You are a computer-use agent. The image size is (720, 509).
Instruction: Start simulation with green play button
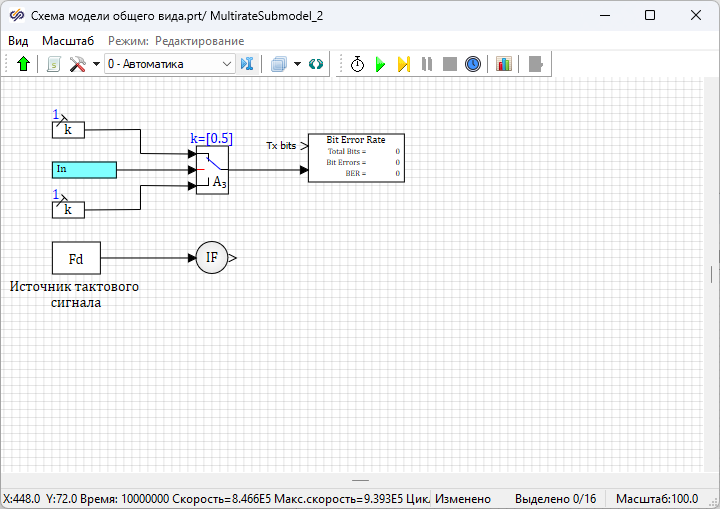click(380, 64)
